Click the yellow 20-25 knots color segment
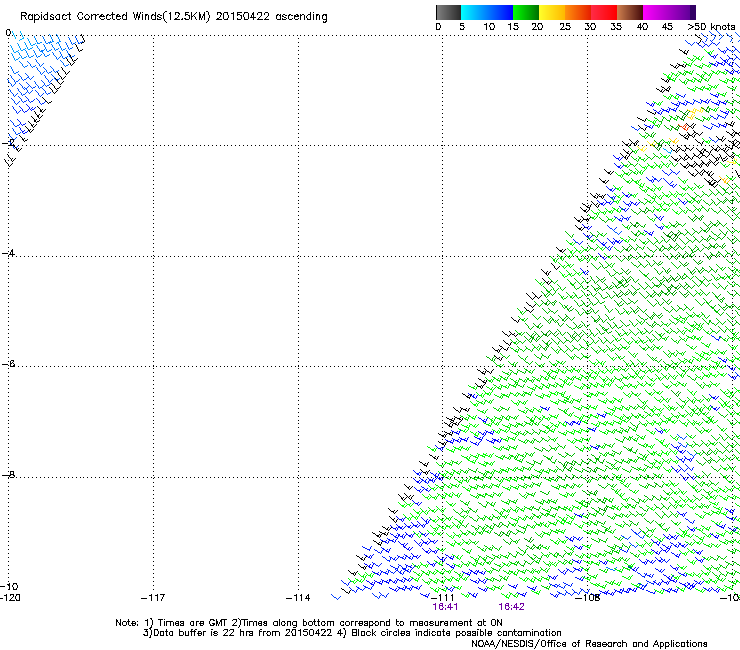Viewport: 740px width, 650px height. point(552,12)
